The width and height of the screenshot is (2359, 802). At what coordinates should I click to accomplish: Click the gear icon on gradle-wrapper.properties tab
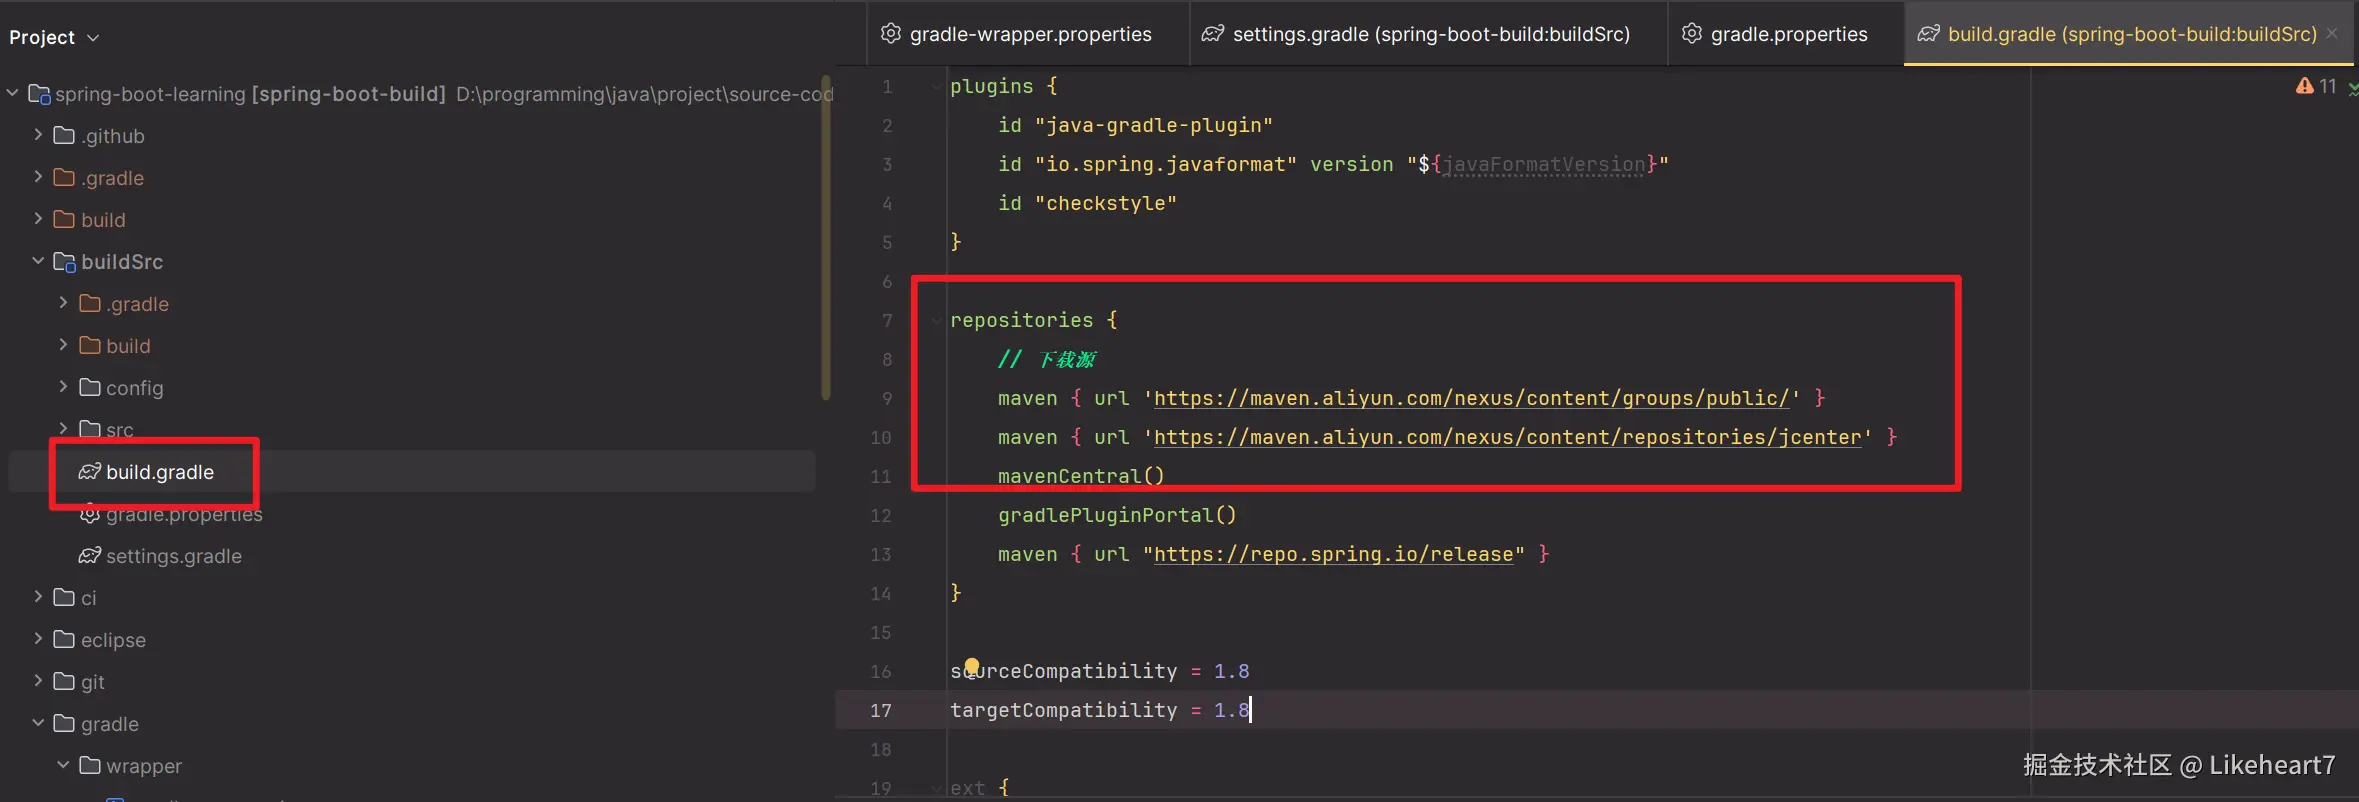890,34
